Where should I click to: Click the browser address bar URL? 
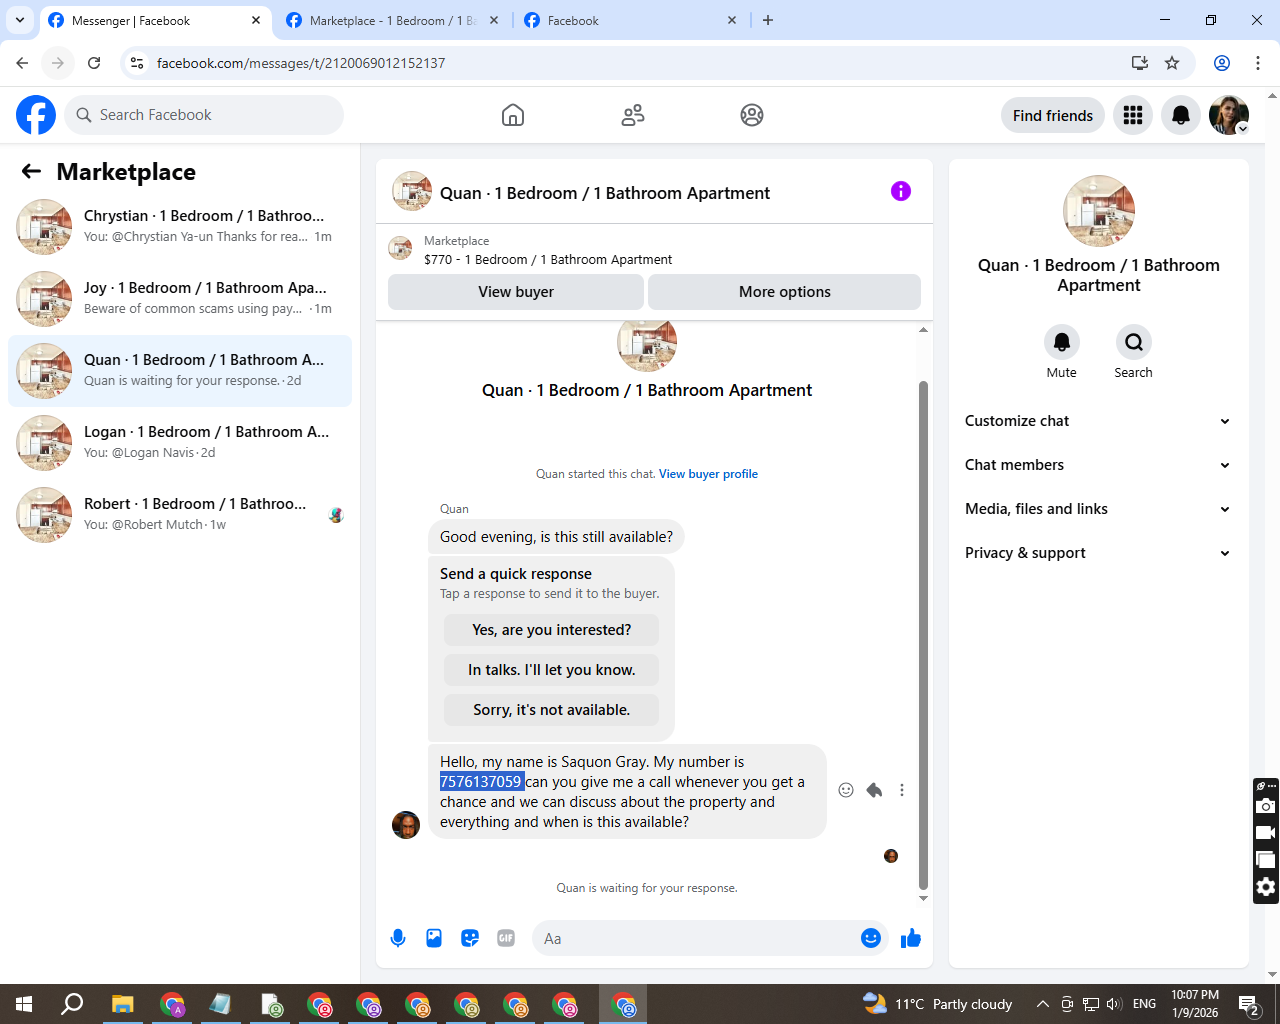pos(301,63)
